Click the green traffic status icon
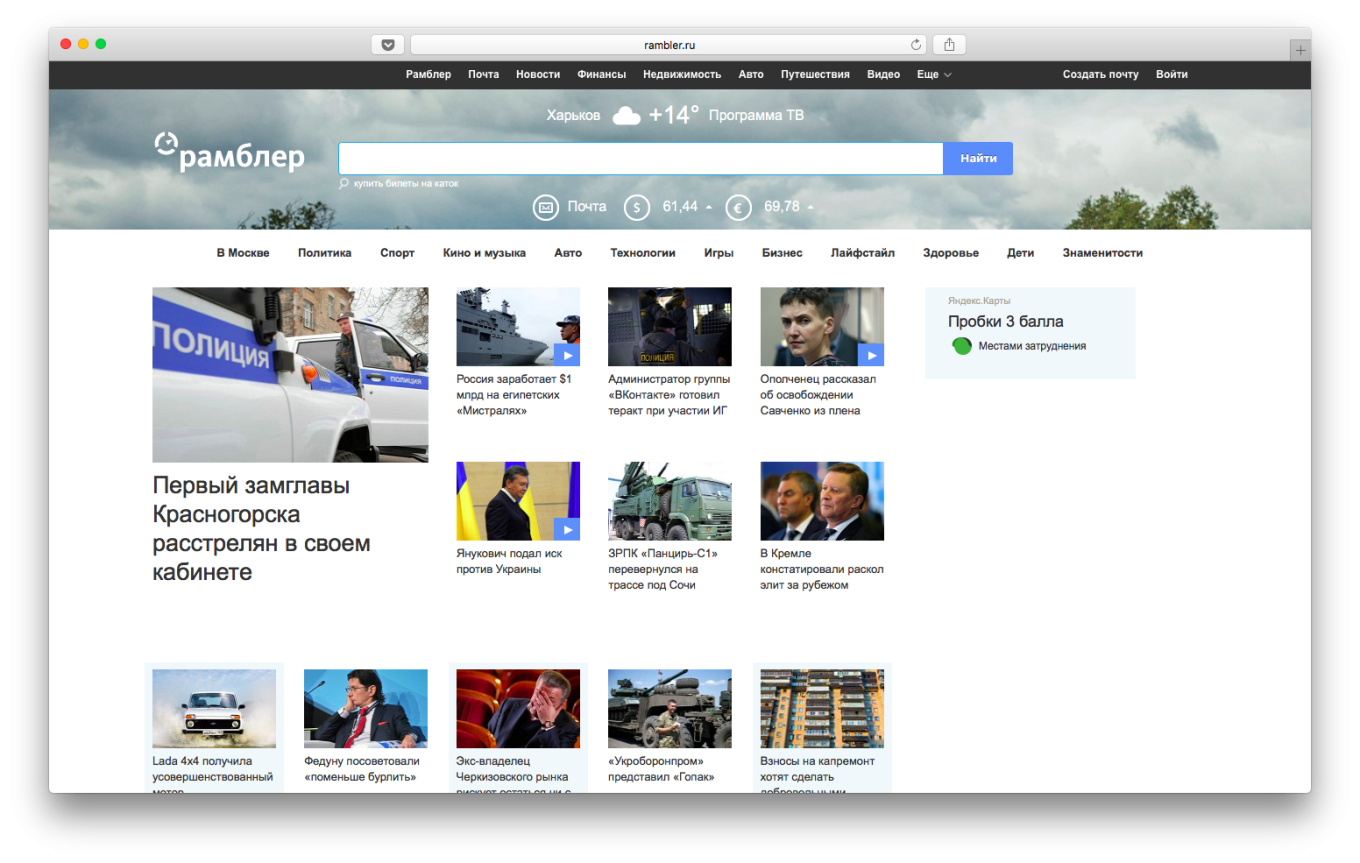Screen dimensions: 1360x863 pos(962,346)
